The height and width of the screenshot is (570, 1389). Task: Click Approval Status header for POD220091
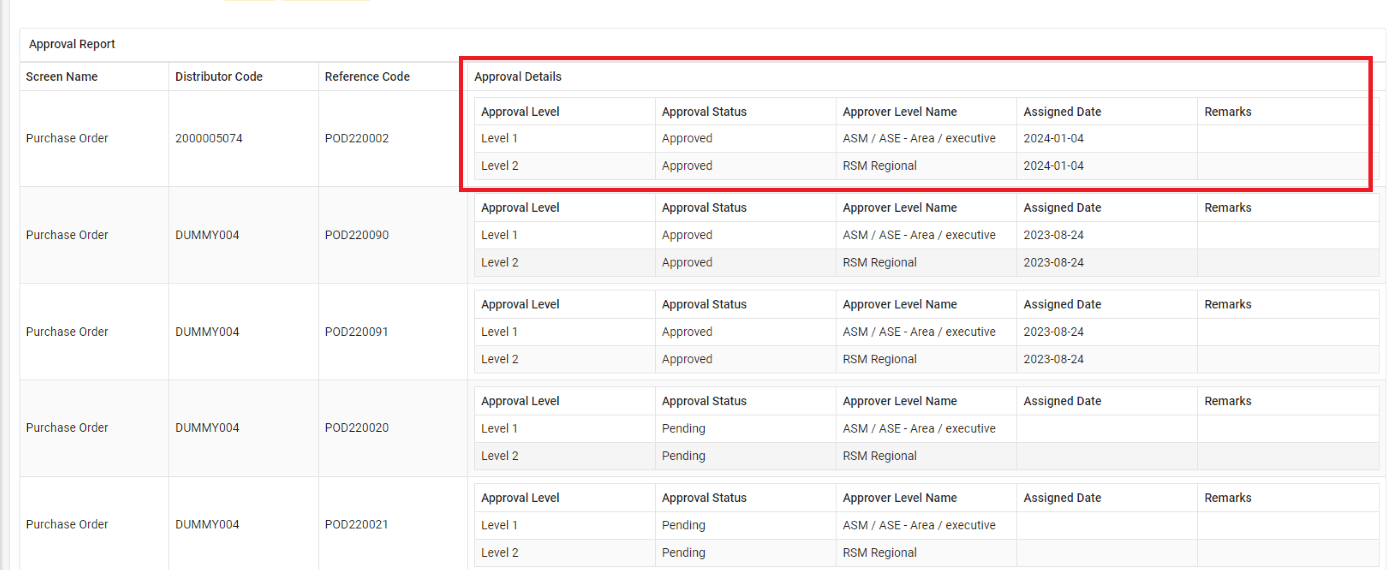pos(704,305)
